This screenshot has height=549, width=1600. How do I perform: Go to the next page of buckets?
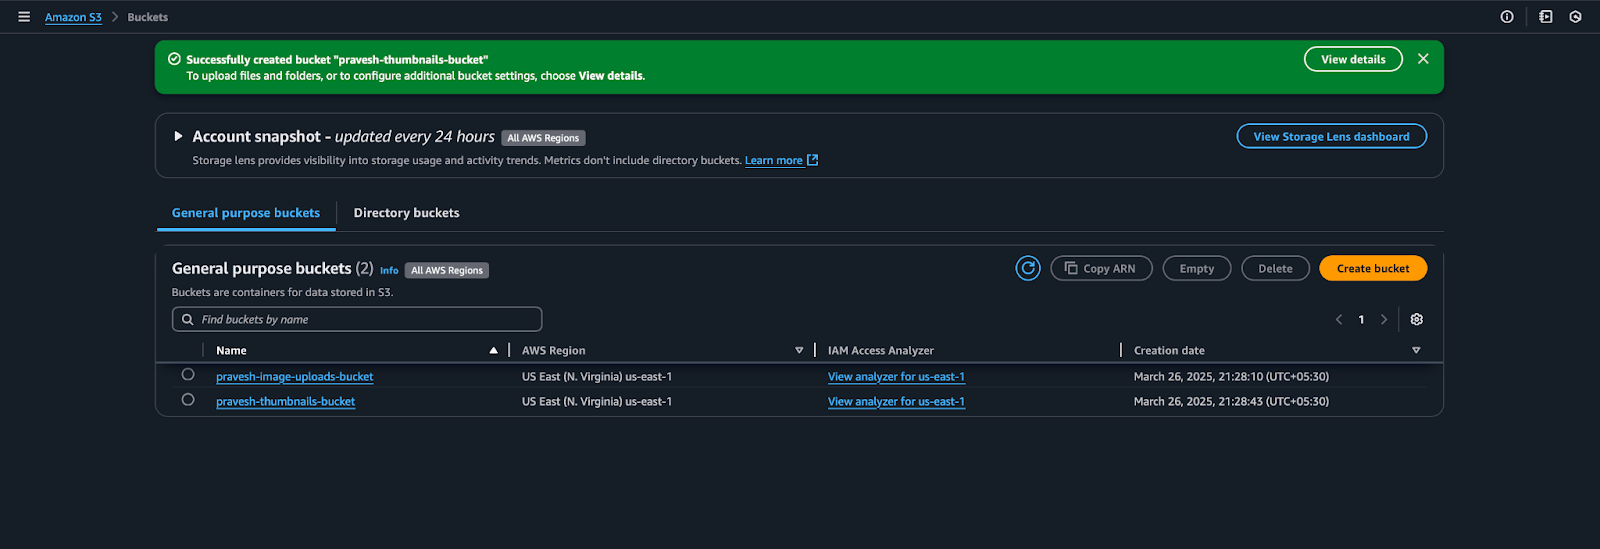point(1384,320)
